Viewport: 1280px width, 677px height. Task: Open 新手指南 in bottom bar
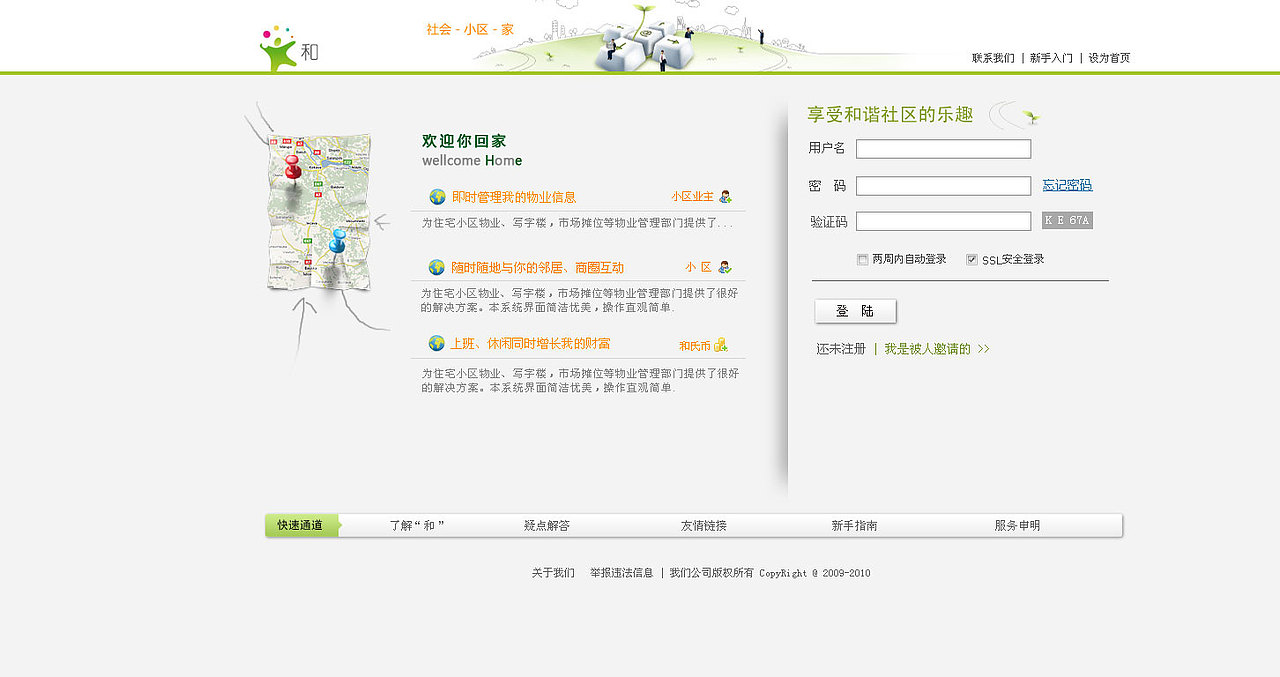854,525
